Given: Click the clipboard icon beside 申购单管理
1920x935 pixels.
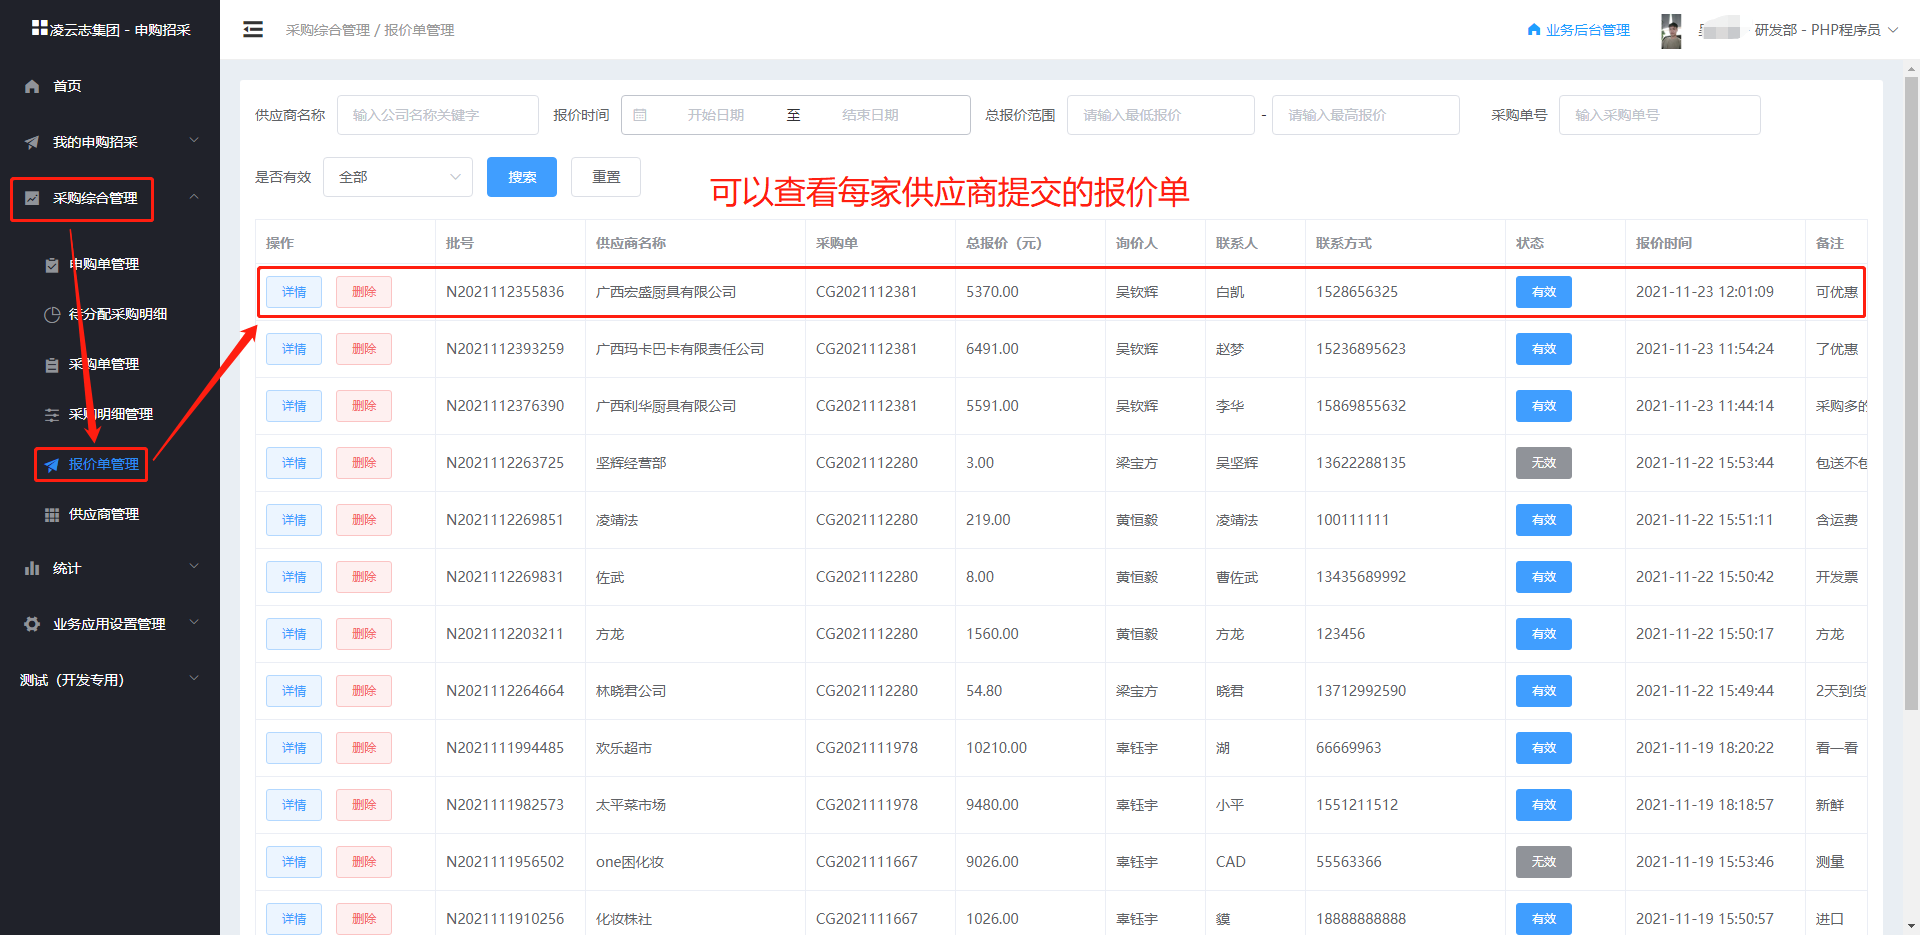Looking at the screenshot, I should click(x=52, y=264).
